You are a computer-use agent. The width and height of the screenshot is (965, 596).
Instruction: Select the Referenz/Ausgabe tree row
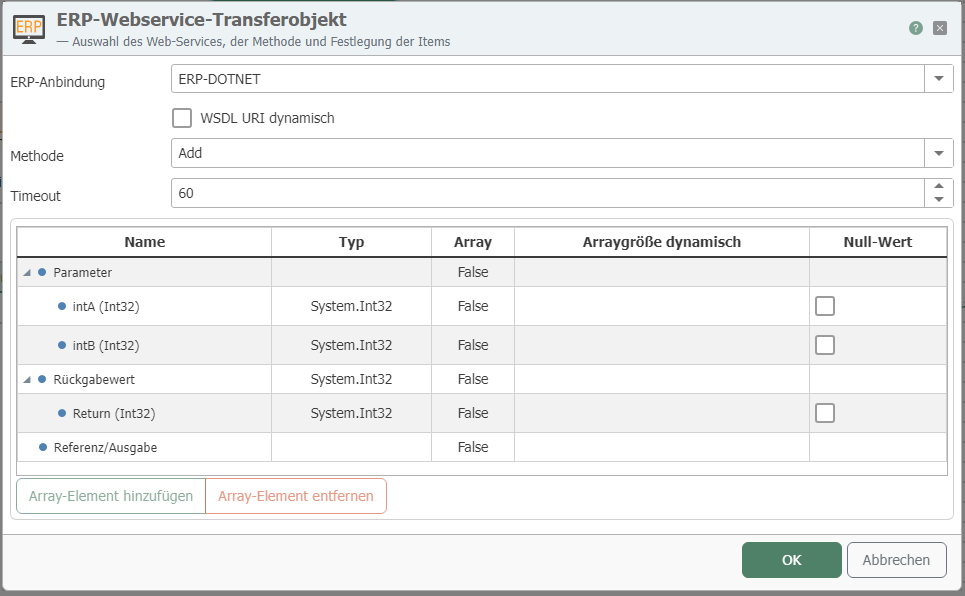click(105, 447)
